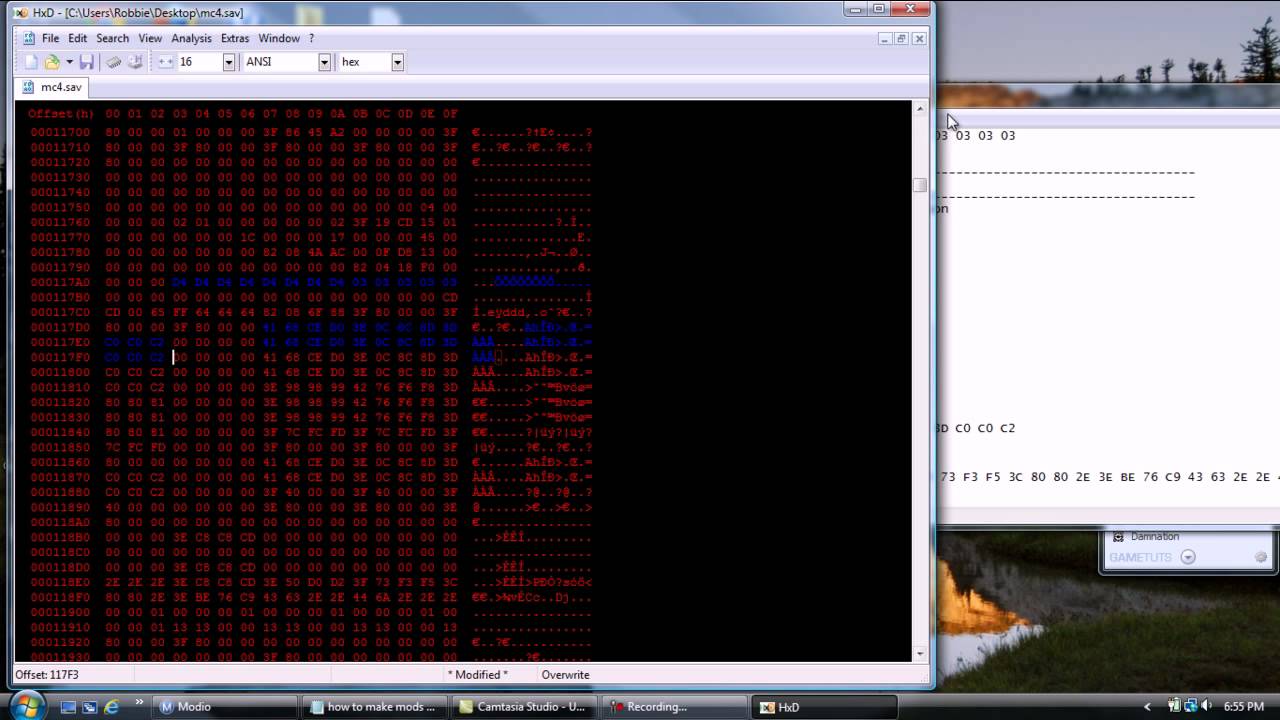Open the ? help menu

[x=311, y=38]
